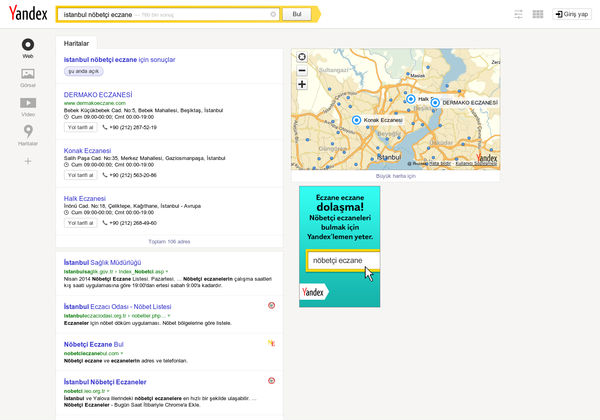Open Konak Eczanesi listing
The height and width of the screenshot is (420, 600).
pos(87,151)
